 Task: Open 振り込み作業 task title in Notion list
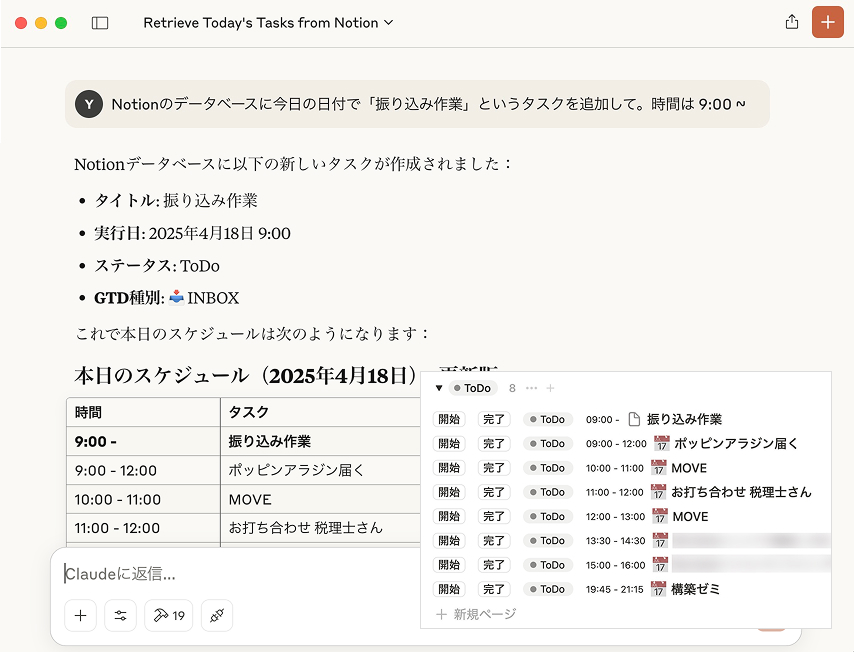(684, 419)
